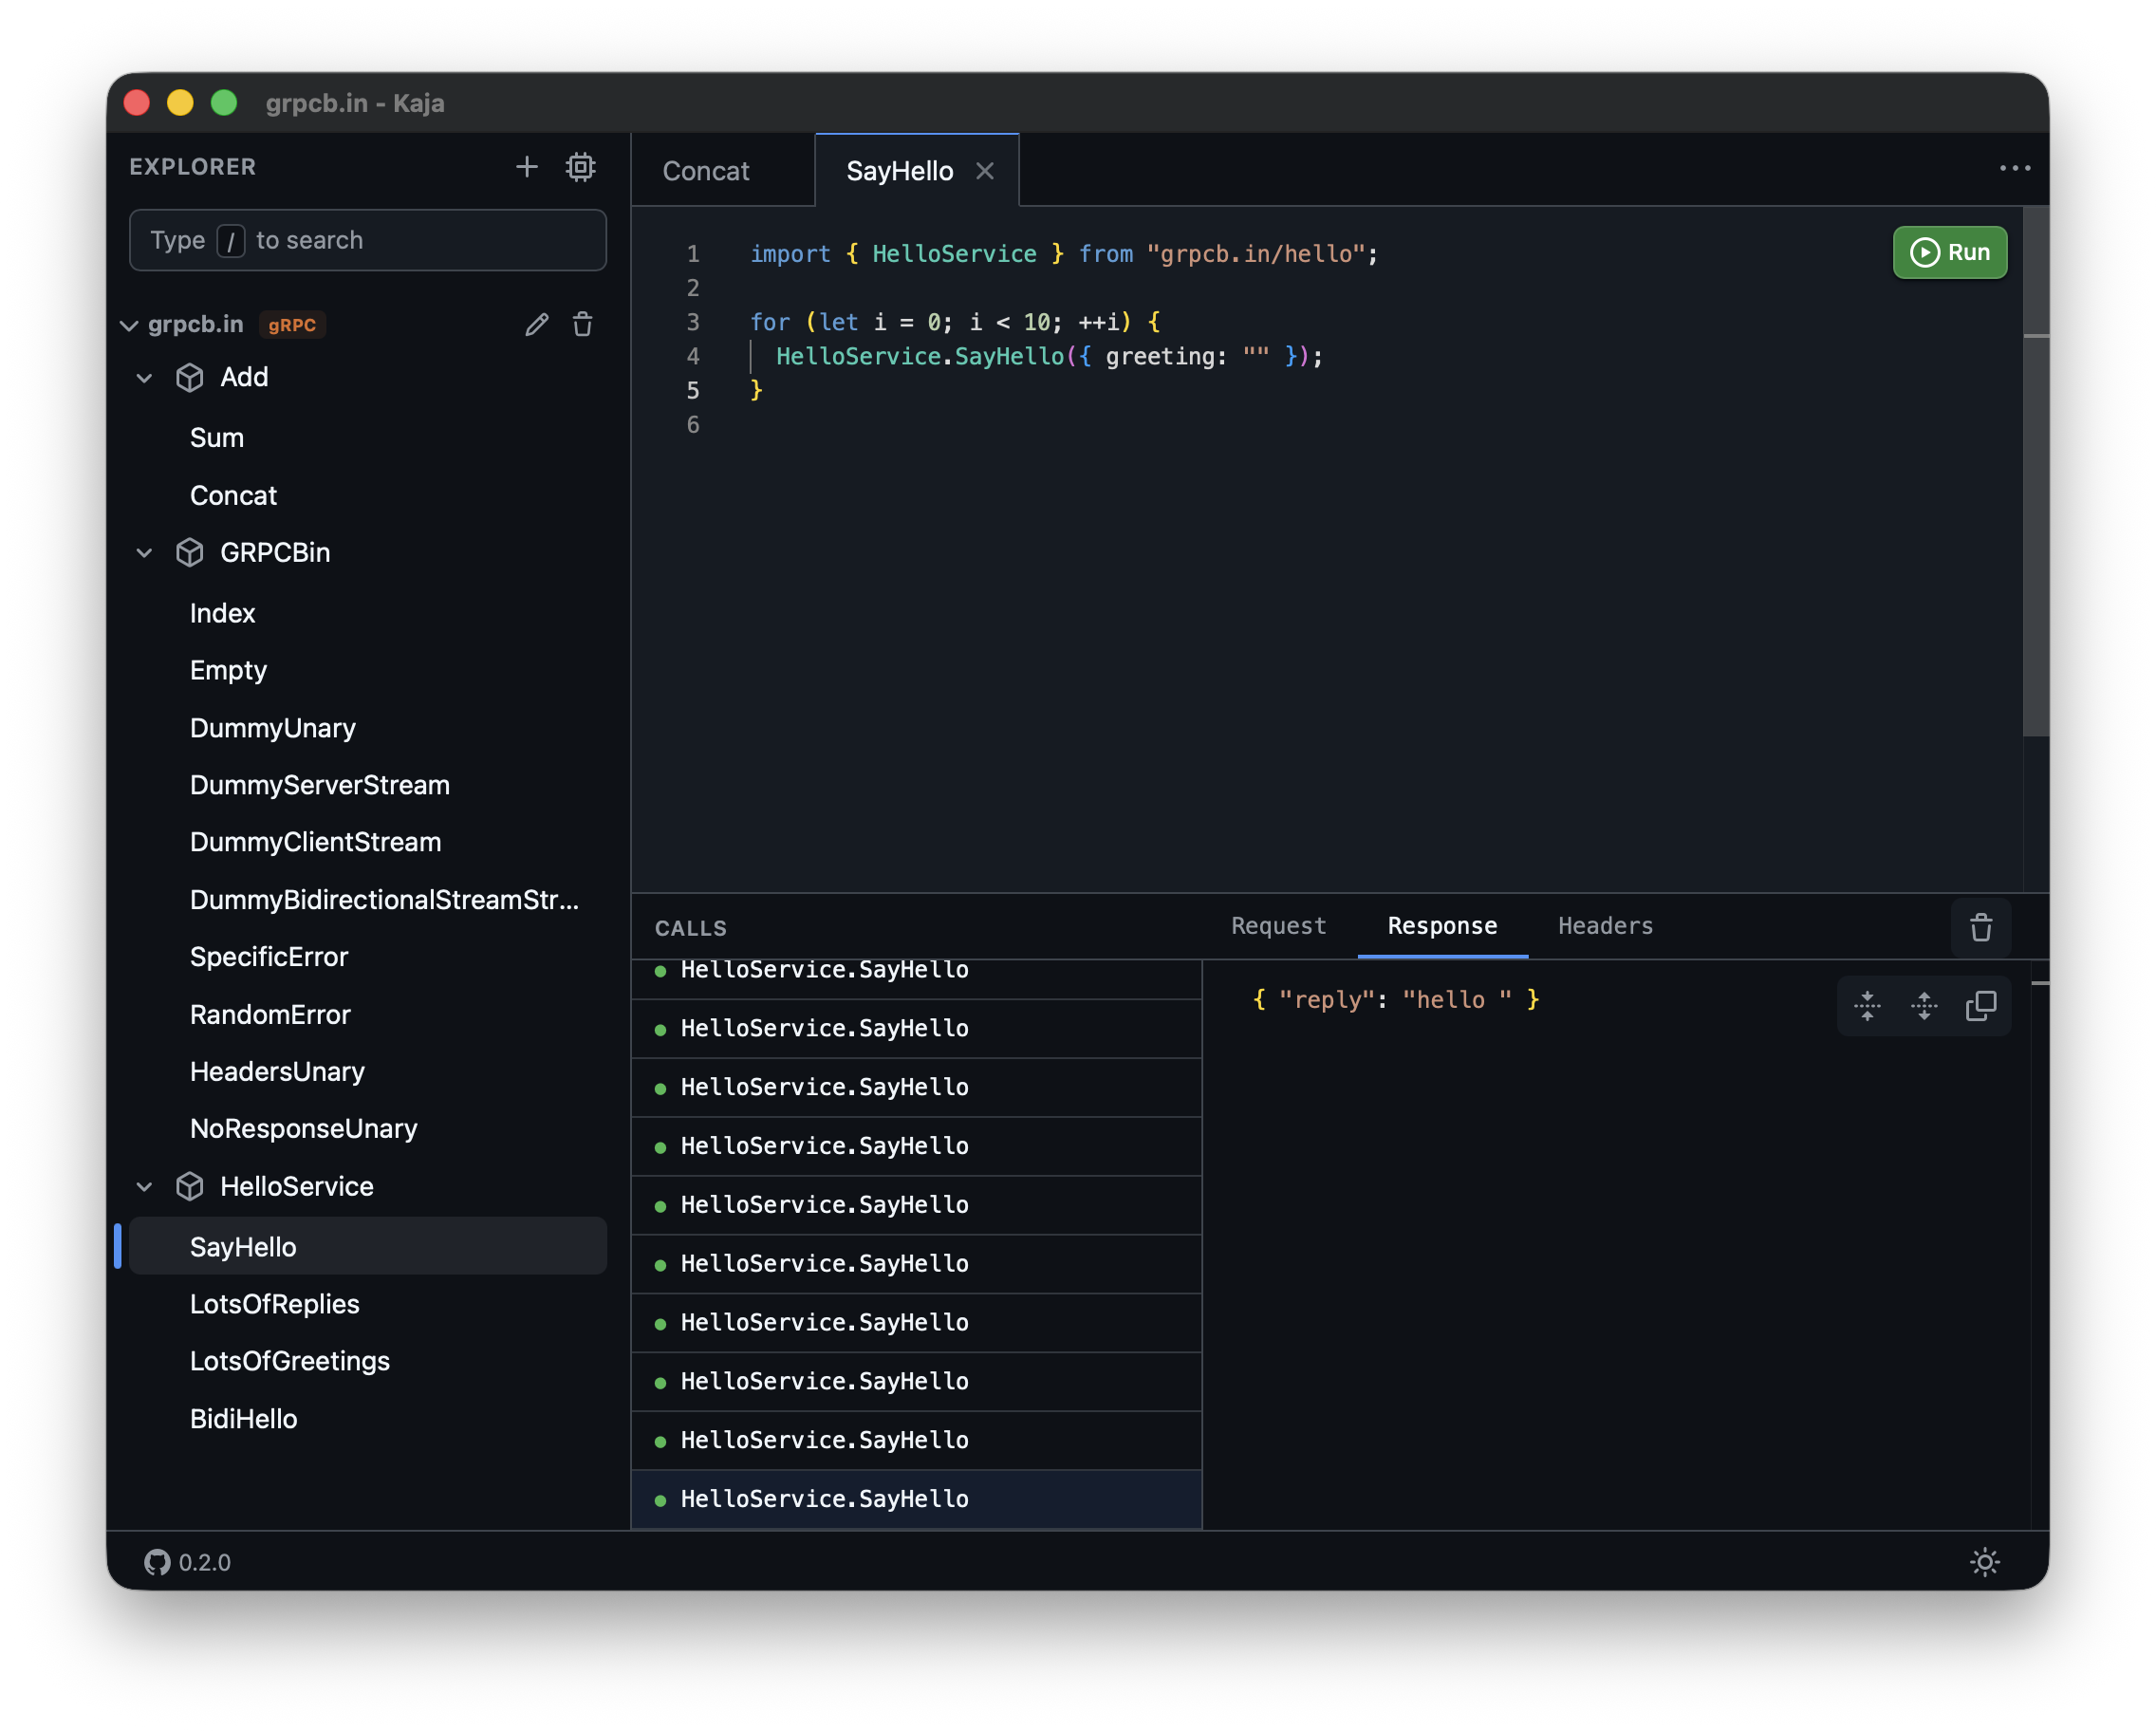Open the compiler icon next to plus
This screenshot has height=1731, width=2156.
tap(580, 167)
